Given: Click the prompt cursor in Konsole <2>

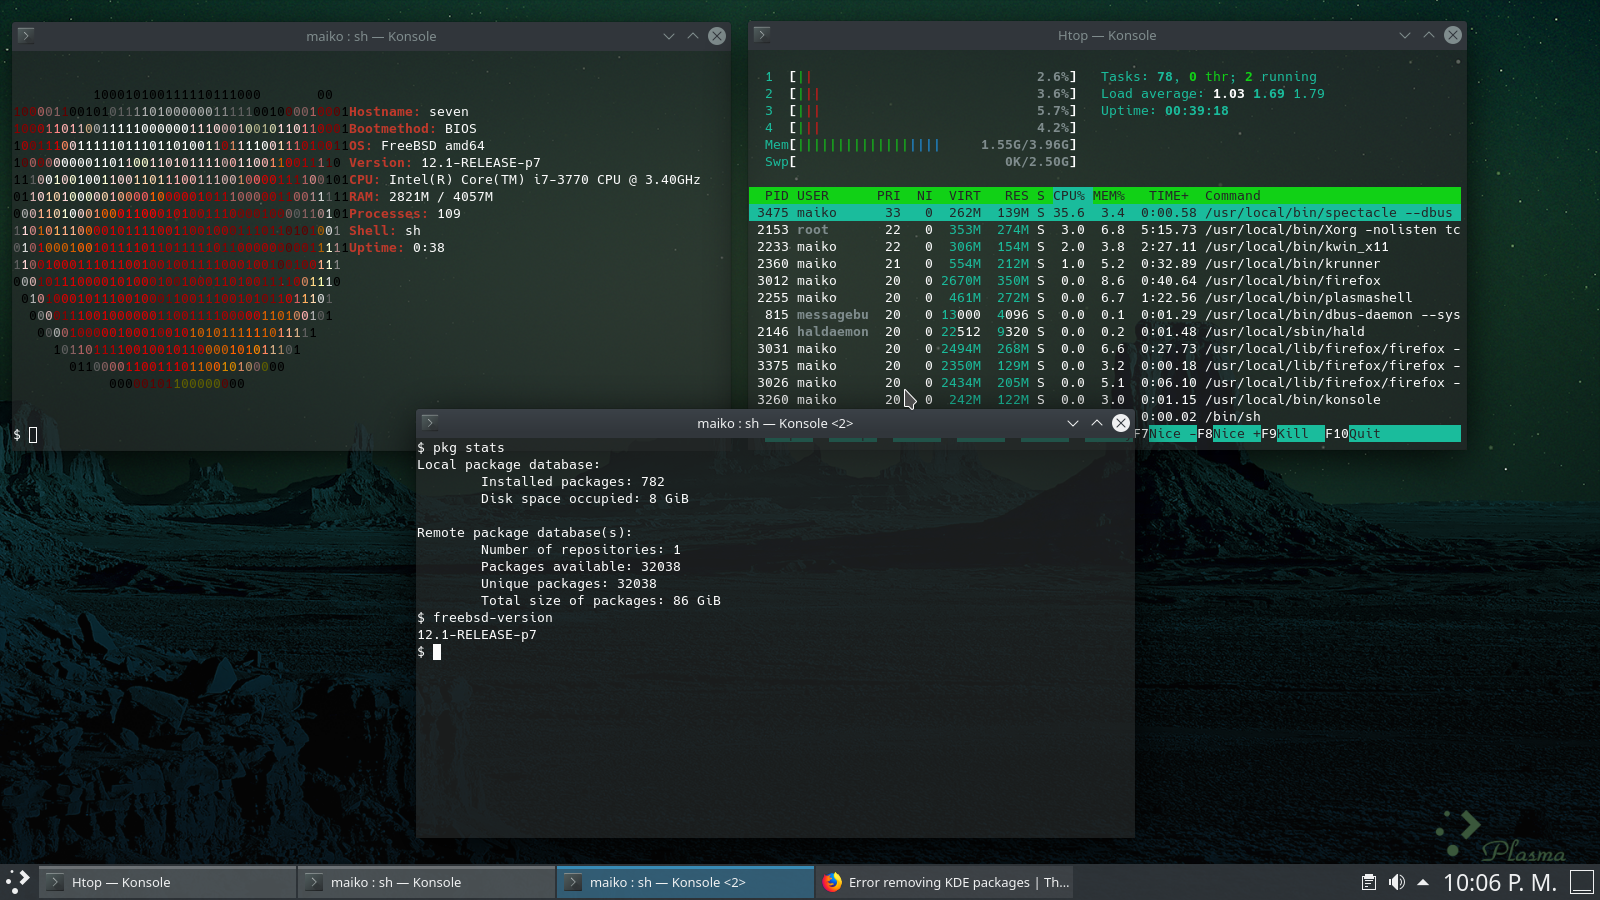Looking at the screenshot, I should click(437, 652).
